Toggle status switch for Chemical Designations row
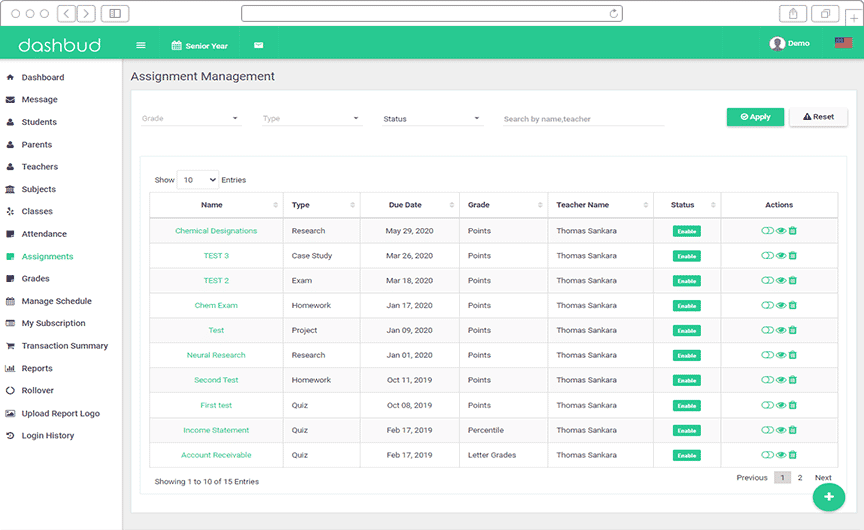864x530 pixels. pyautogui.click(x=767, y=231)
